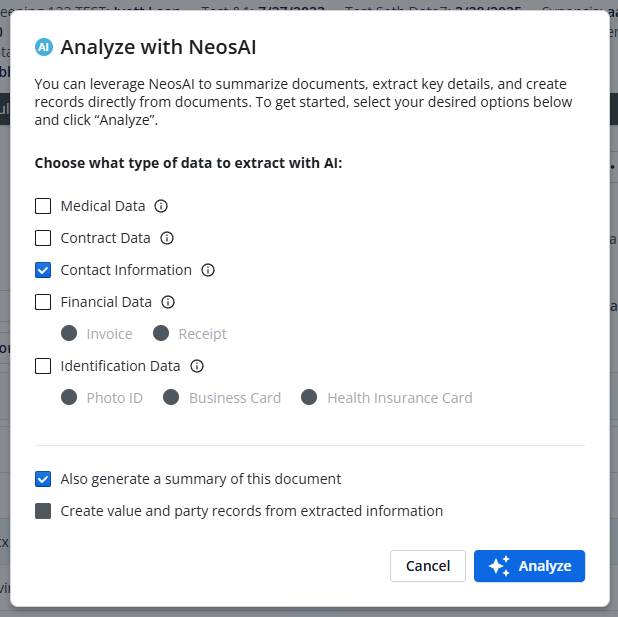Screen dimensions: 618x617
Task: Show the Financial Data info tooltip icon
Action: 168,302
